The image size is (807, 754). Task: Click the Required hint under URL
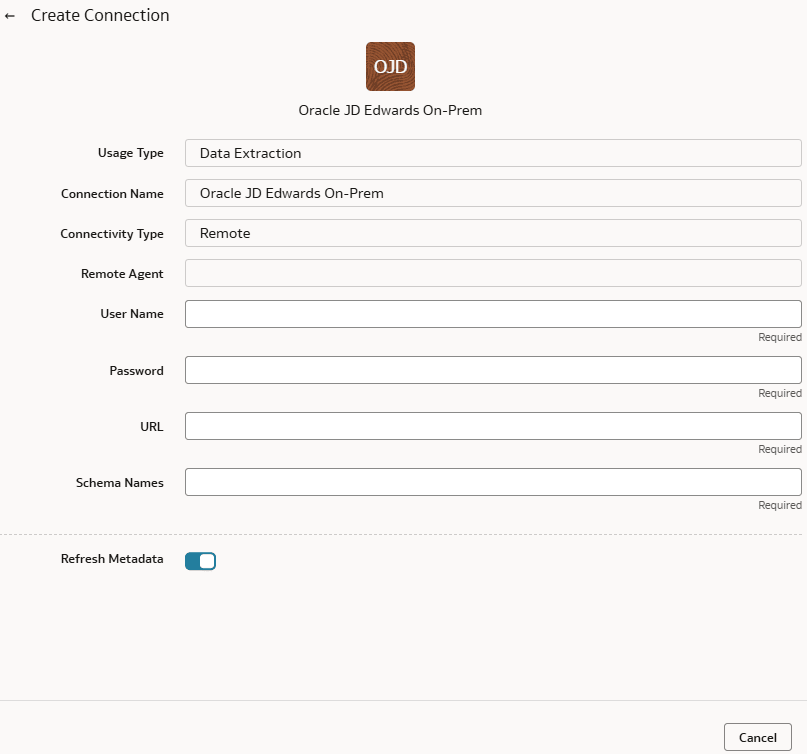pyautogui.click(x=780, y=449)
